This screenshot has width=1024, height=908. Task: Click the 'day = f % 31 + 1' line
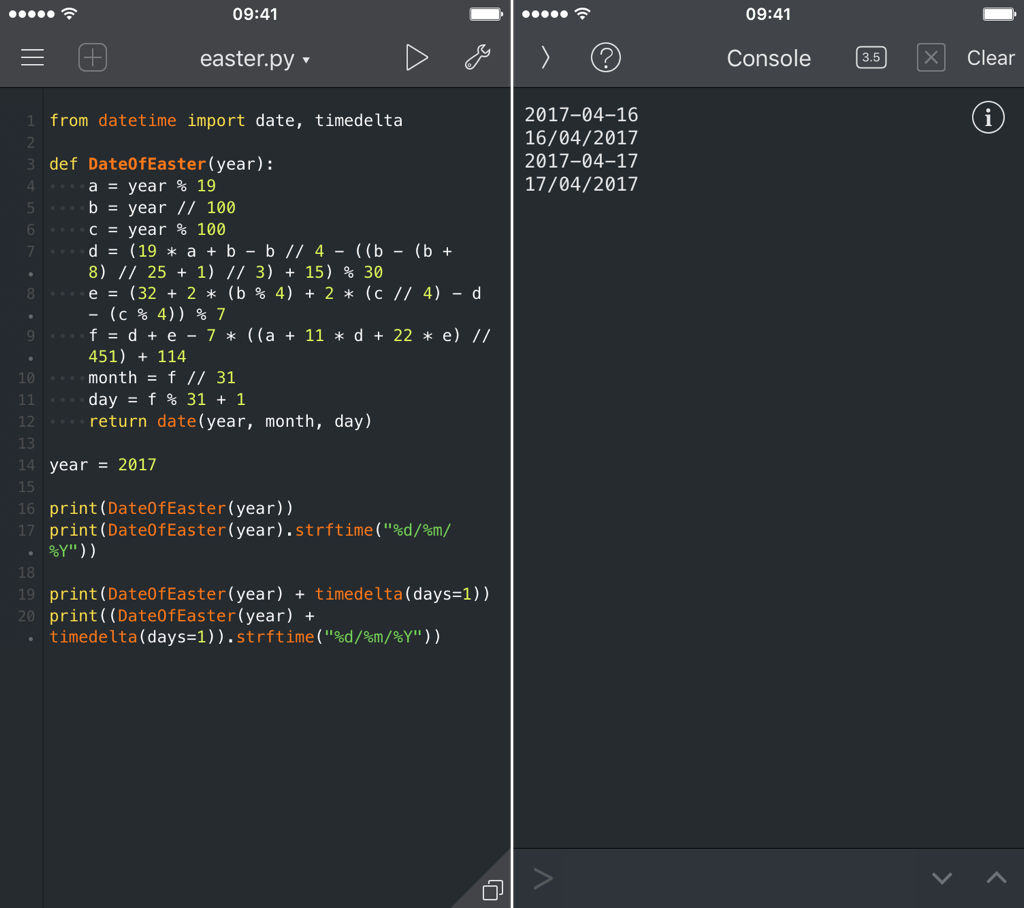pos(167,399)
